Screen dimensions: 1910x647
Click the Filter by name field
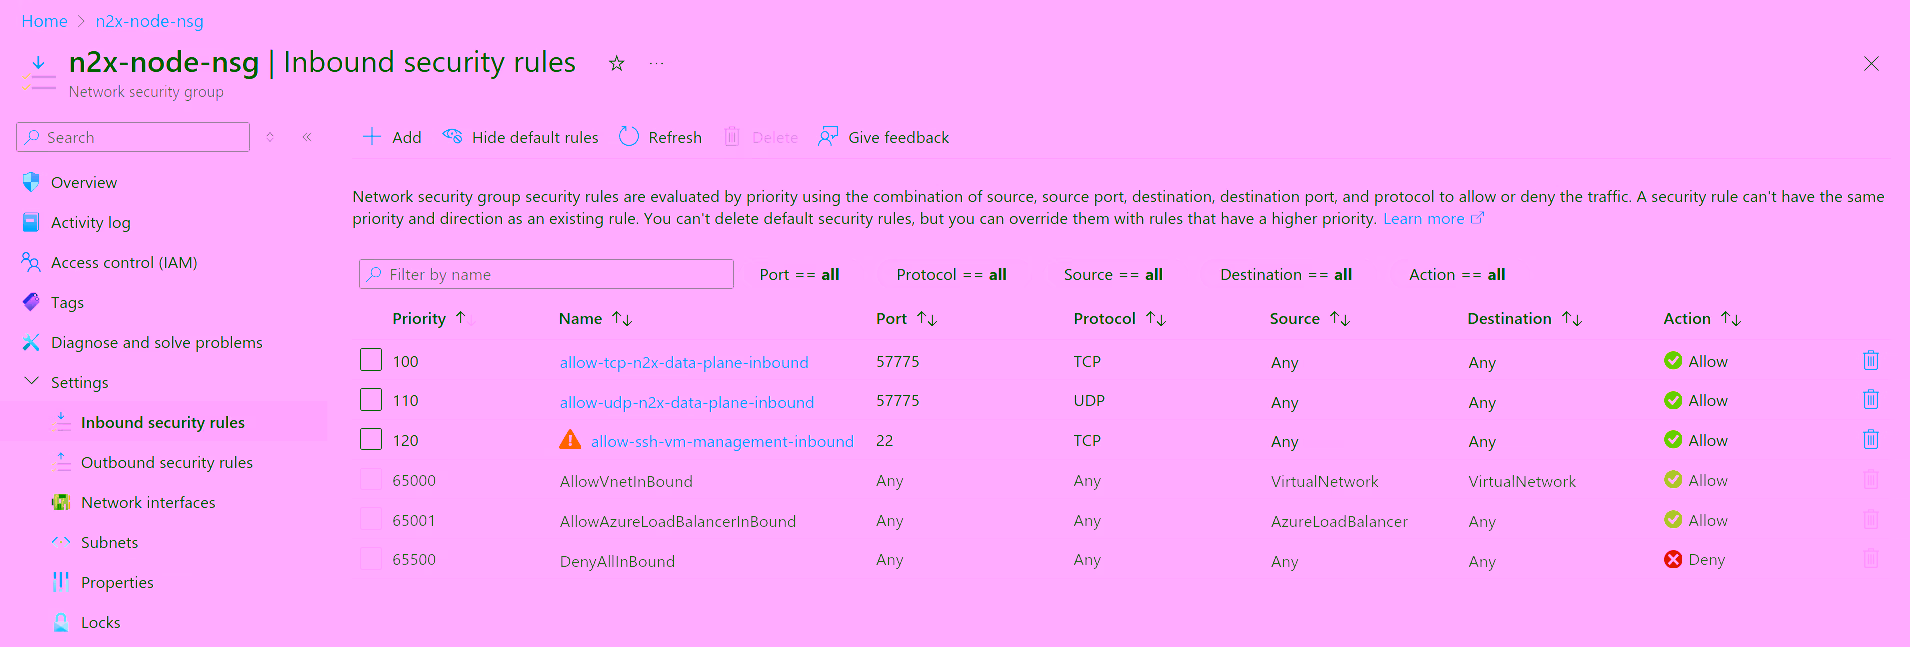(x=546, y=274)
